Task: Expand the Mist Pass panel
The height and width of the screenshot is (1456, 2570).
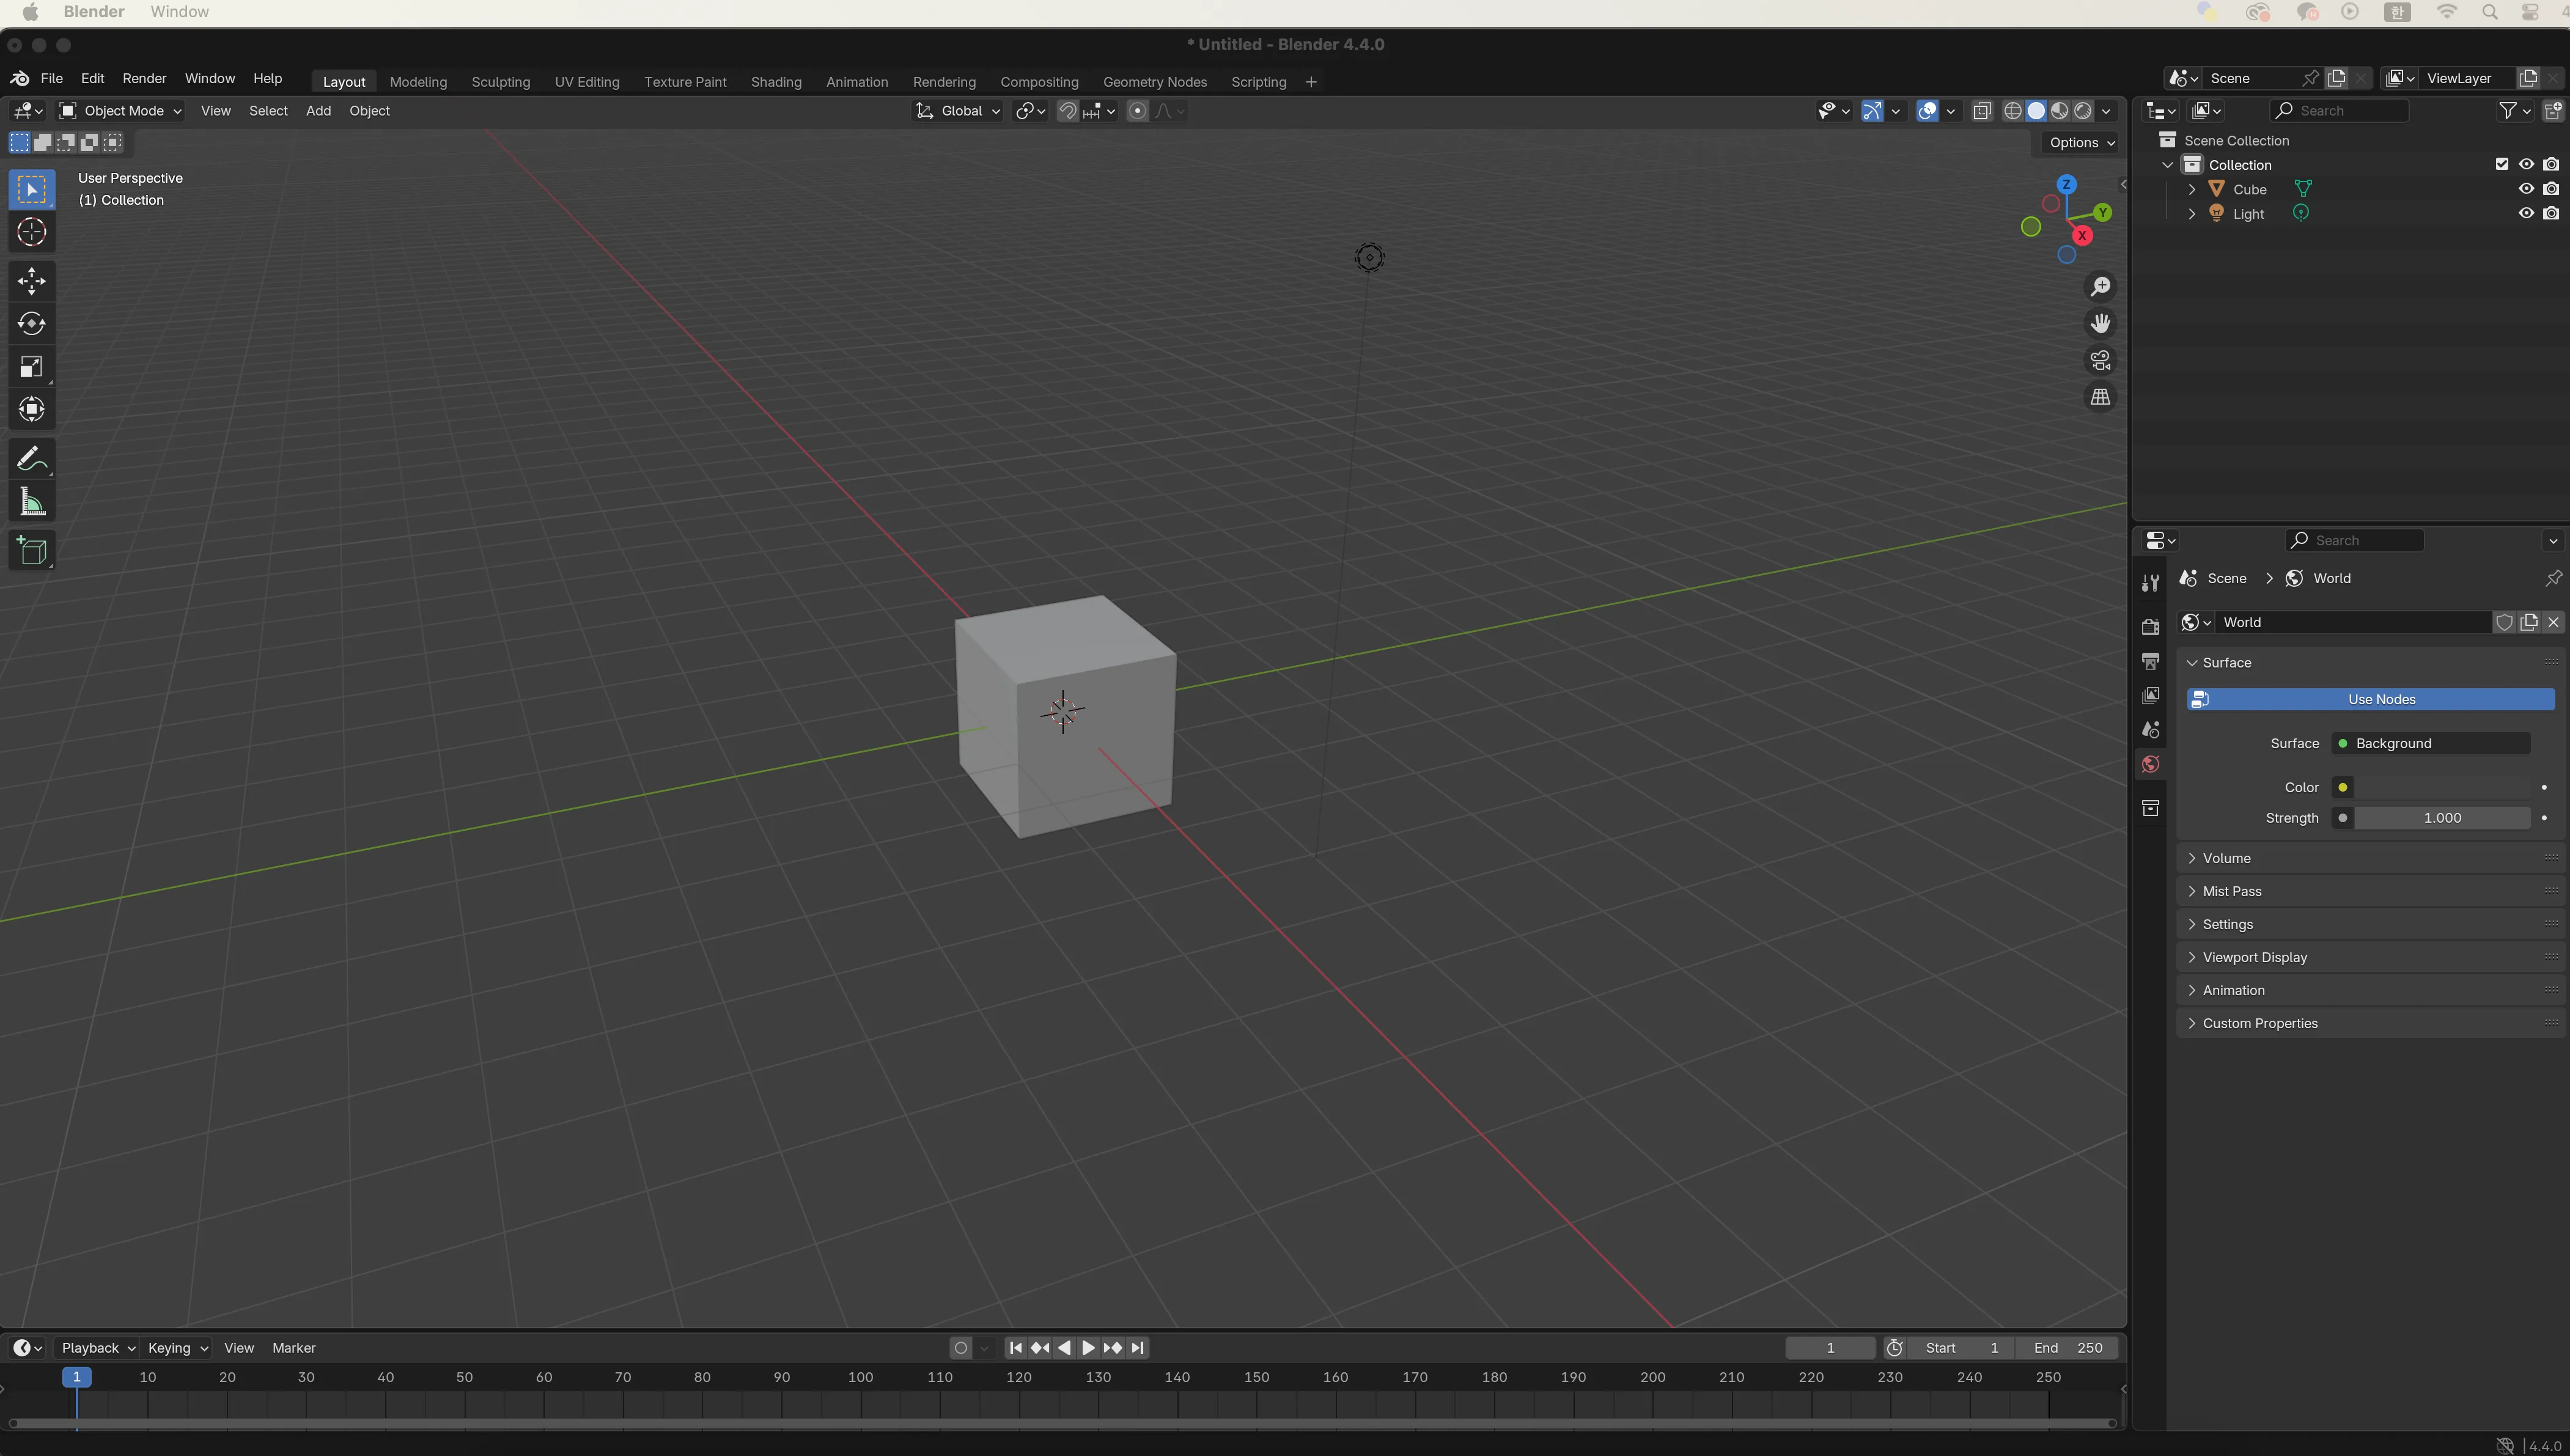Action: point(2192,891)
